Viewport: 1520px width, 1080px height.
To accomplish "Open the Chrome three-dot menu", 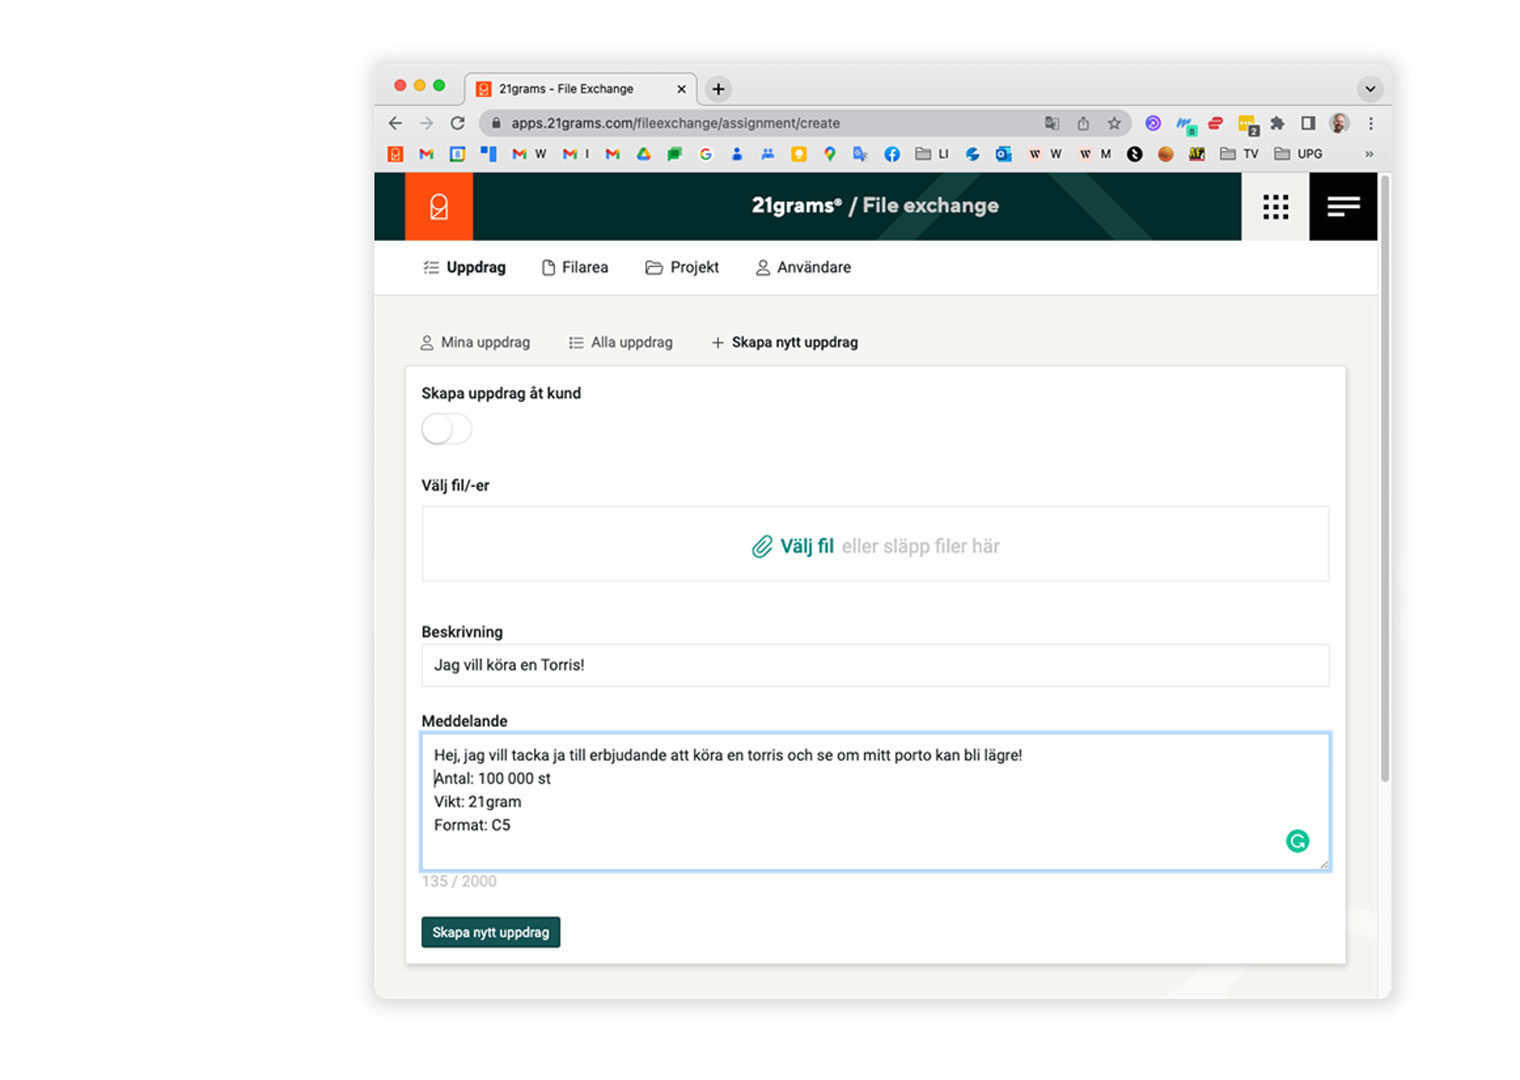I will point(1370,123).
